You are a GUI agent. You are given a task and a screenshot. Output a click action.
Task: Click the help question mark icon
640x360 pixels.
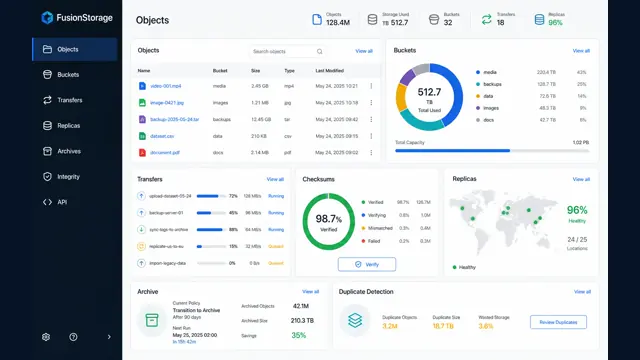click(73, 337)
